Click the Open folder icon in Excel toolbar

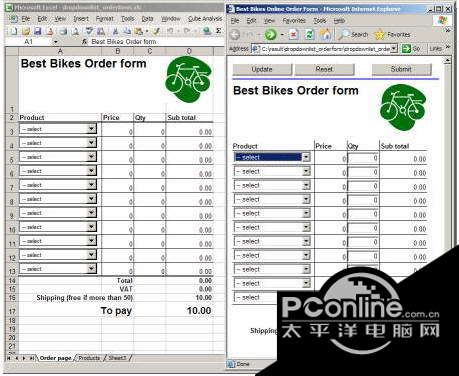[x=26, y=32]
